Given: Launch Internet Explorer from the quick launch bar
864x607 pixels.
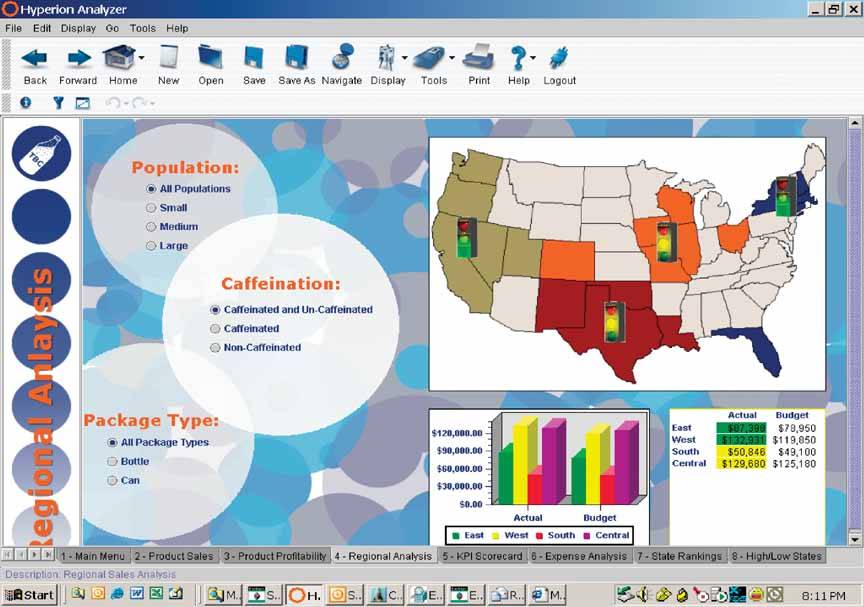Looking at the screenshot, I should click(117, 594).
